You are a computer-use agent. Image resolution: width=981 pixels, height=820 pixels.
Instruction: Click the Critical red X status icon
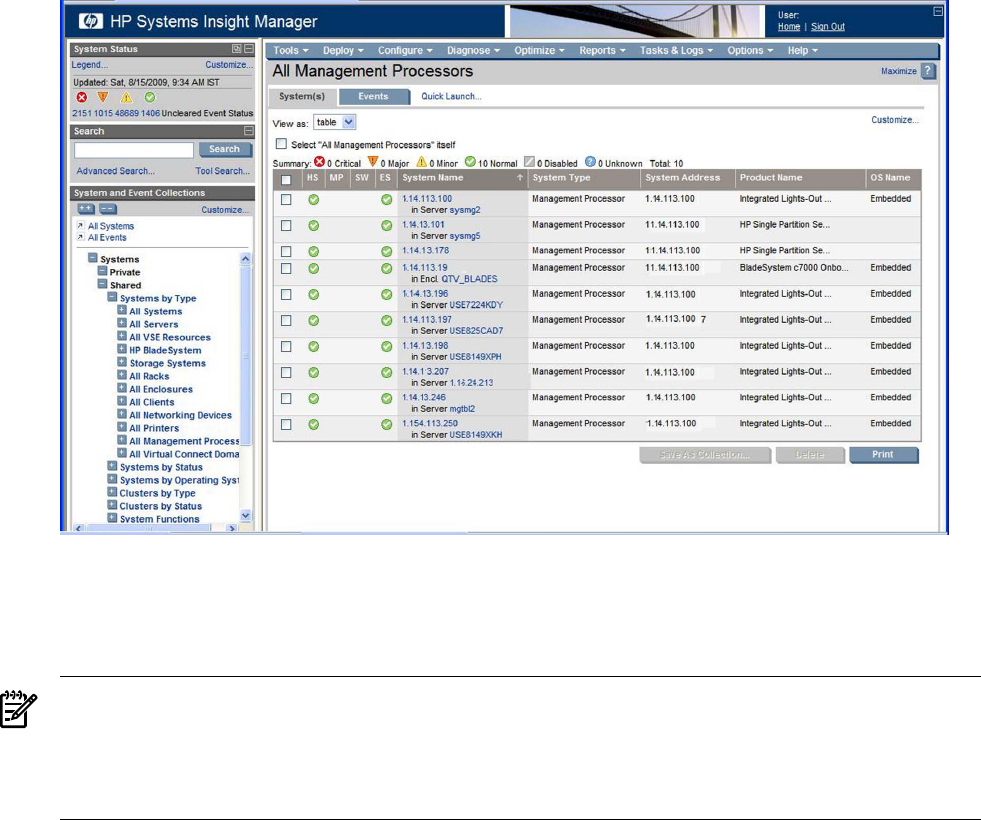(82, 98)
